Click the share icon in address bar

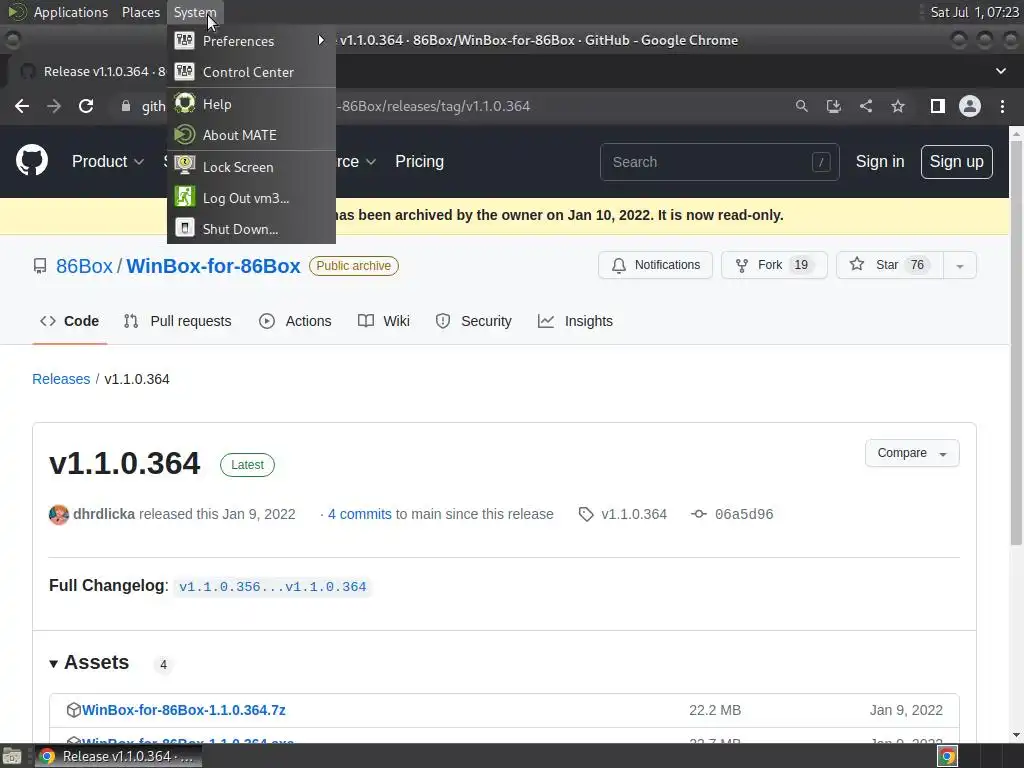[x=865, y=106]
